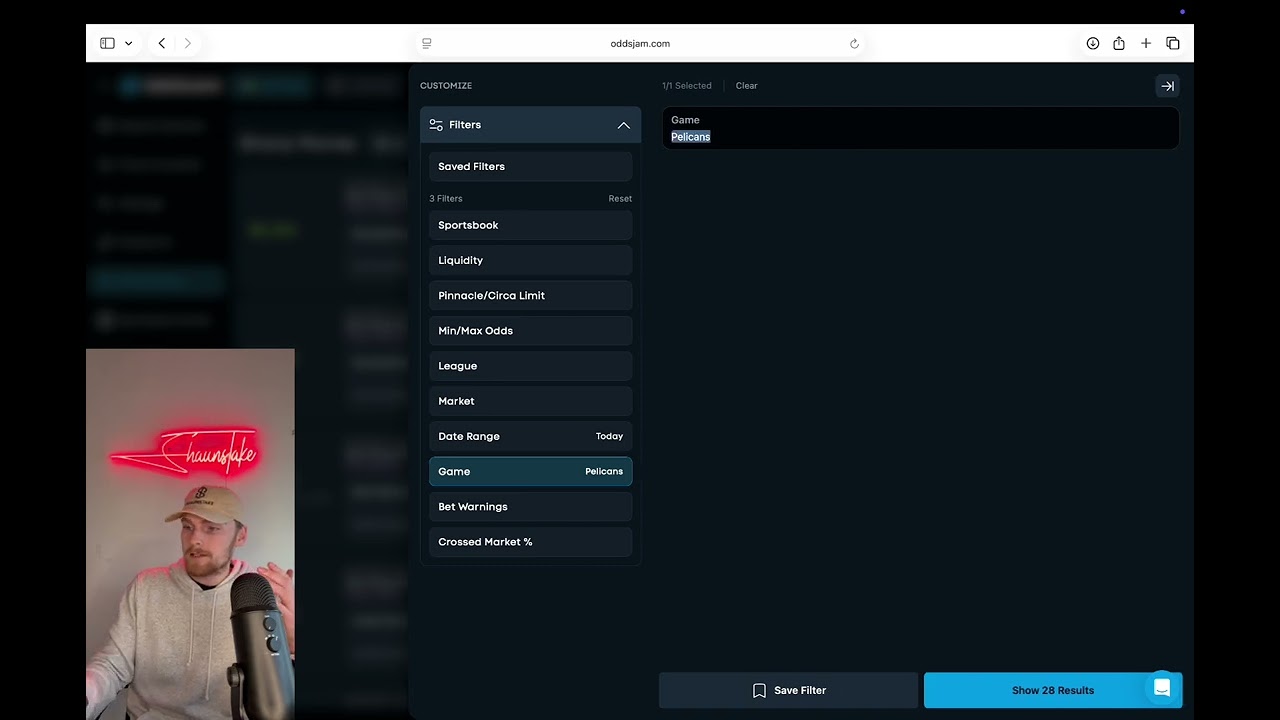Select the oddsjam.com address bar
Image resolution: width=1280 pixels, height=720 pixels.
click(x=640, y=43)
